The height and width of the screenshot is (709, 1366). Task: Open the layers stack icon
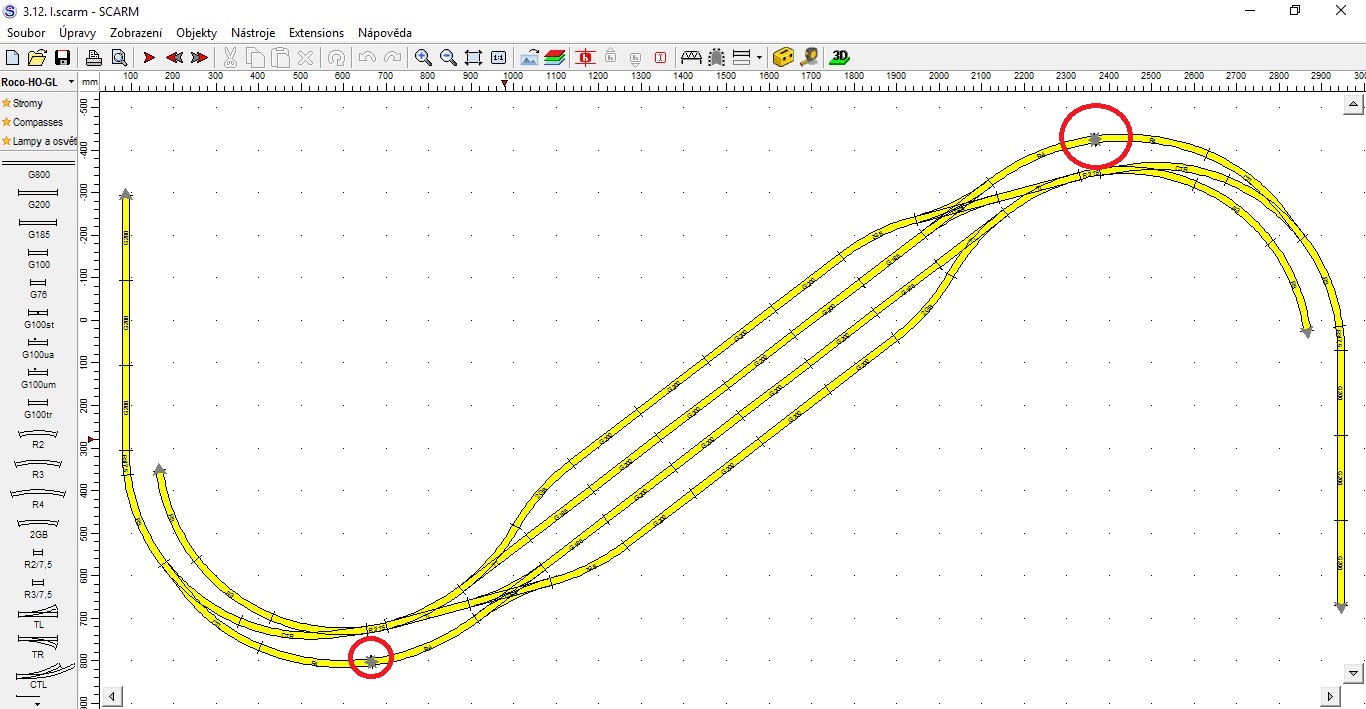[x=555, y=58]
